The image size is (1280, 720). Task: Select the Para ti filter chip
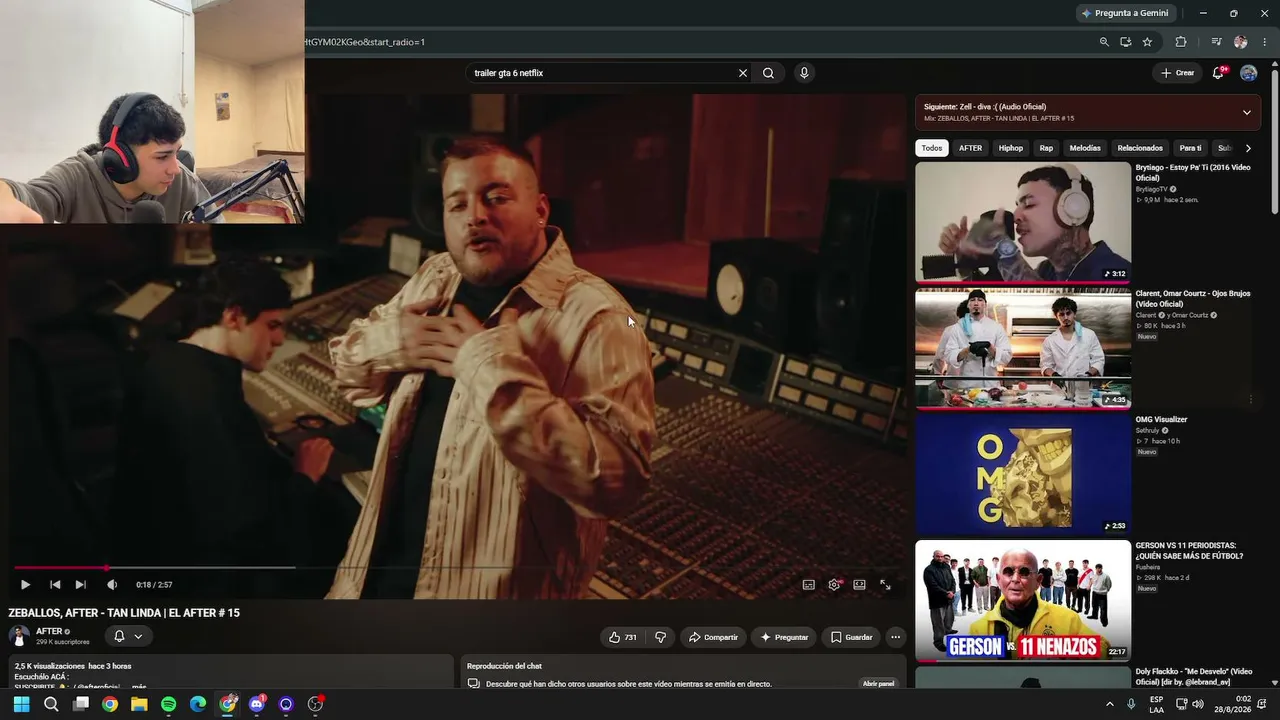pyautogui.click(x=1190, y=148)
